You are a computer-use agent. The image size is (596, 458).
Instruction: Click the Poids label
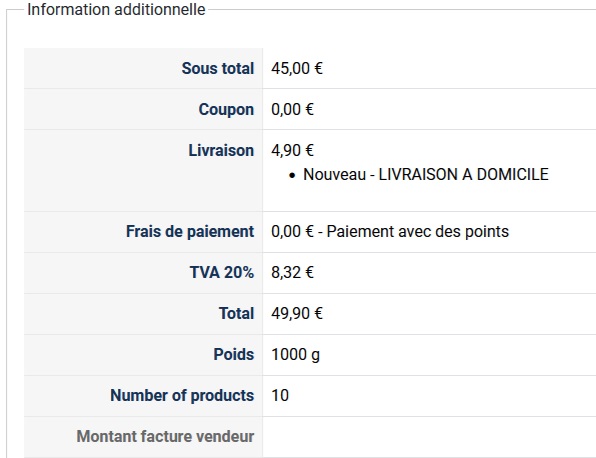234,354
